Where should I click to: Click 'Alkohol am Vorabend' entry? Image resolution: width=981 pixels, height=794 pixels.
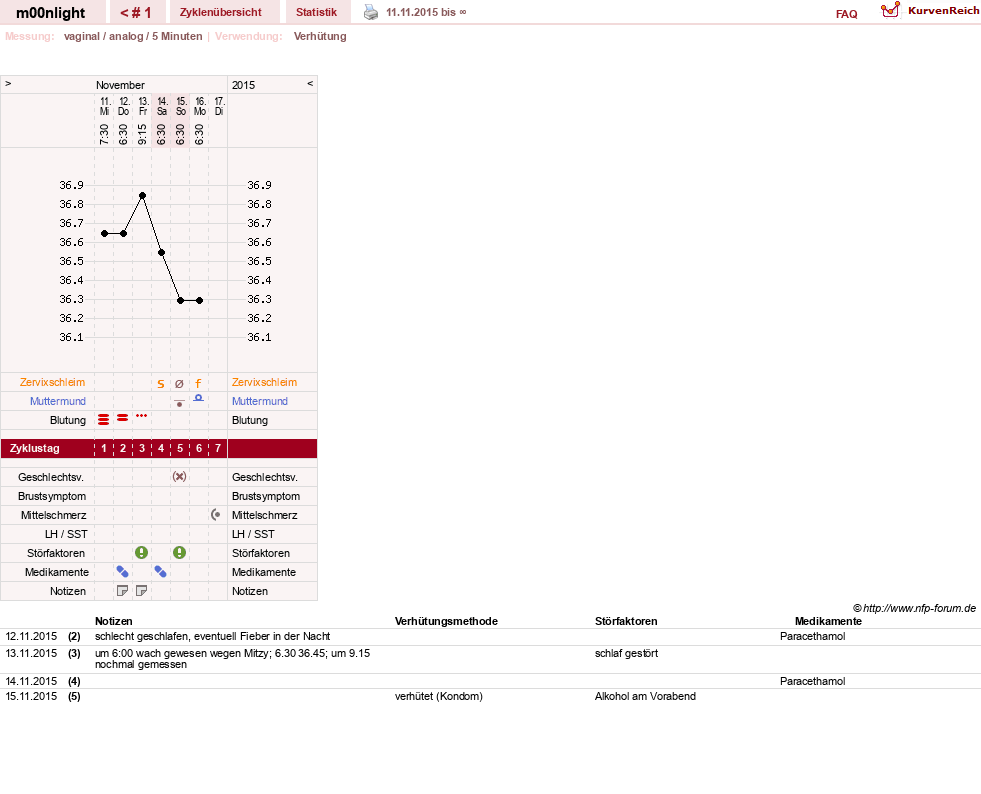[645, 696]
